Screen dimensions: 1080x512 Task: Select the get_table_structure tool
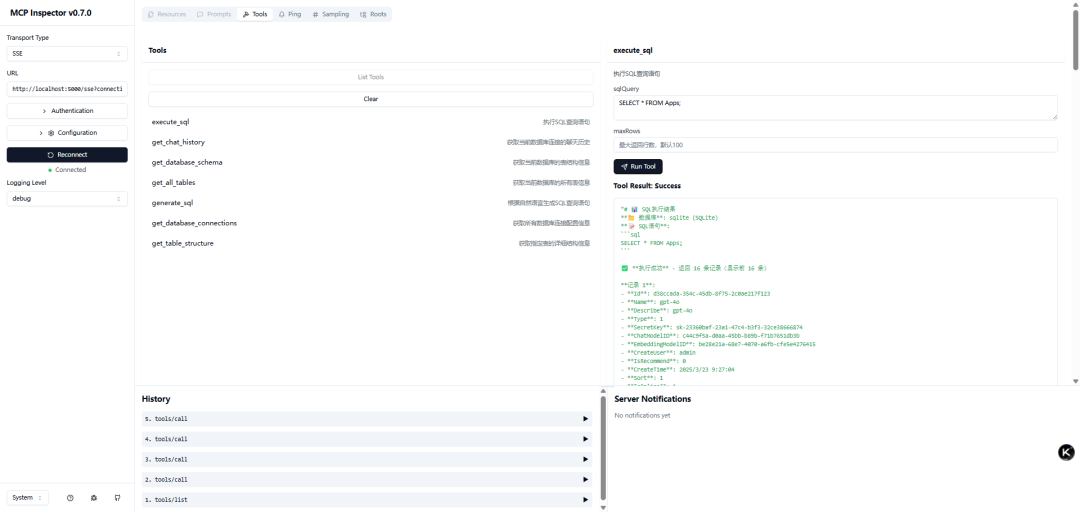click(x=371, y=243)
